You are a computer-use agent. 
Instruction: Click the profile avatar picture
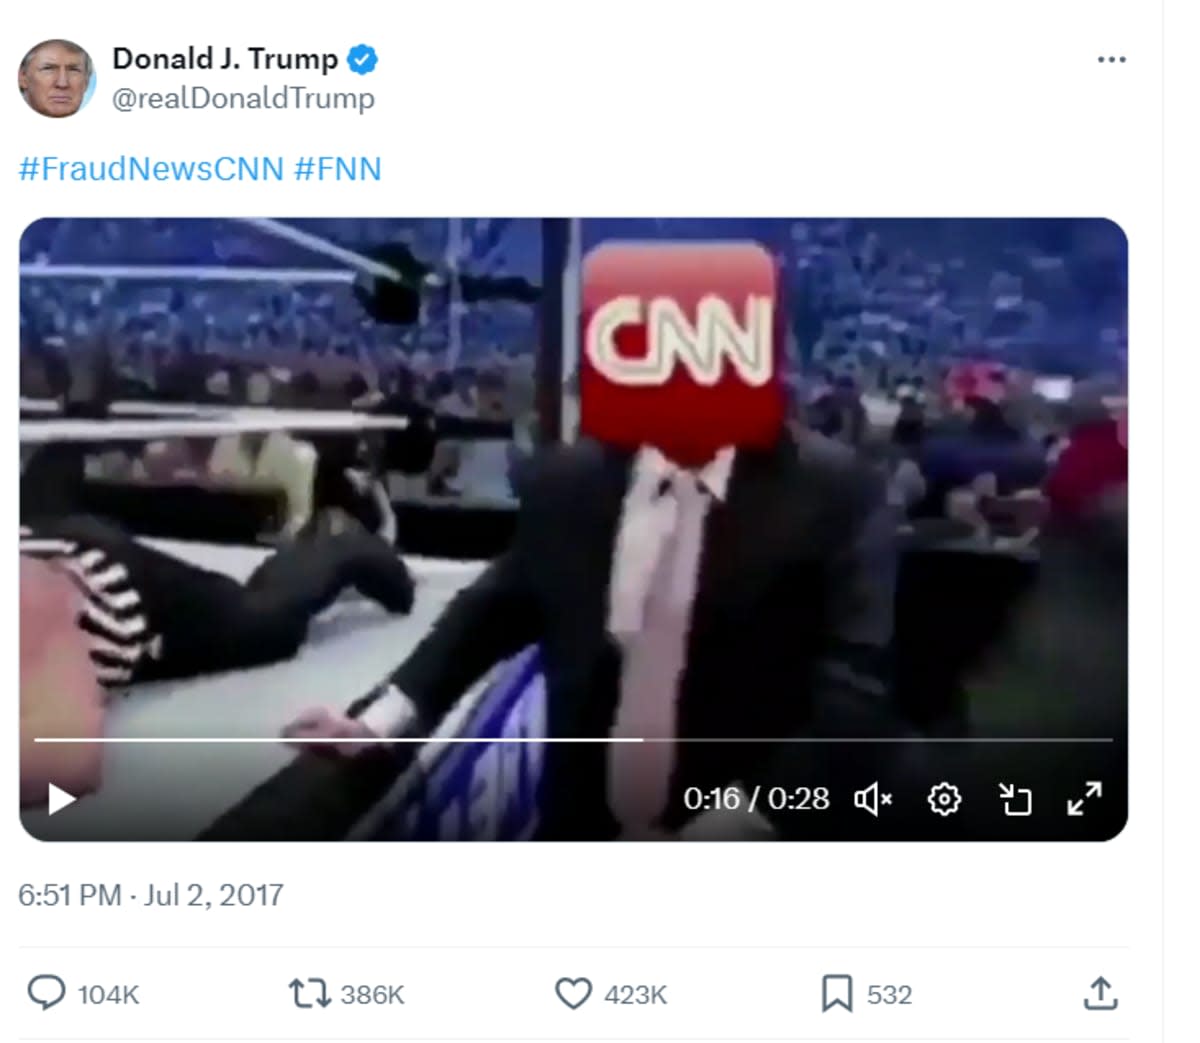pos(56,78)
